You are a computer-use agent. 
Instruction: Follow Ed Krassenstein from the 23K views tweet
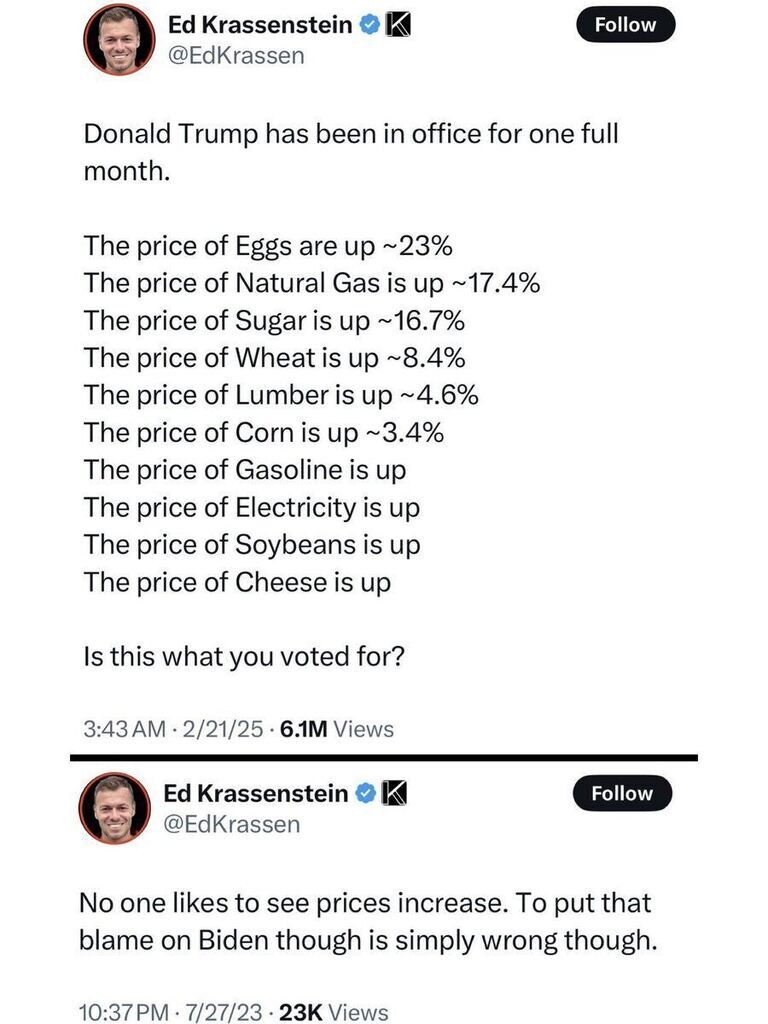[x=622, y=793]
